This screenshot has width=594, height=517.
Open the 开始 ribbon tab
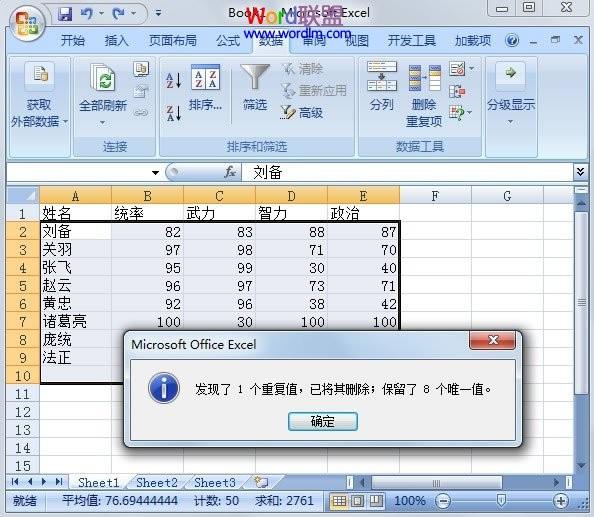tap(73, 40)
